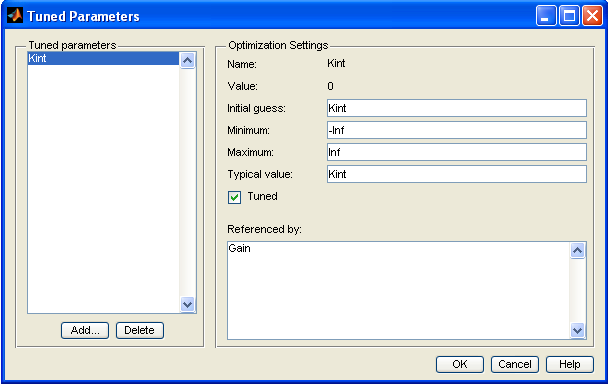This screenshot has height=385, width=608.
Task: Focus the Typical value field
Action: tap(457, 174)
